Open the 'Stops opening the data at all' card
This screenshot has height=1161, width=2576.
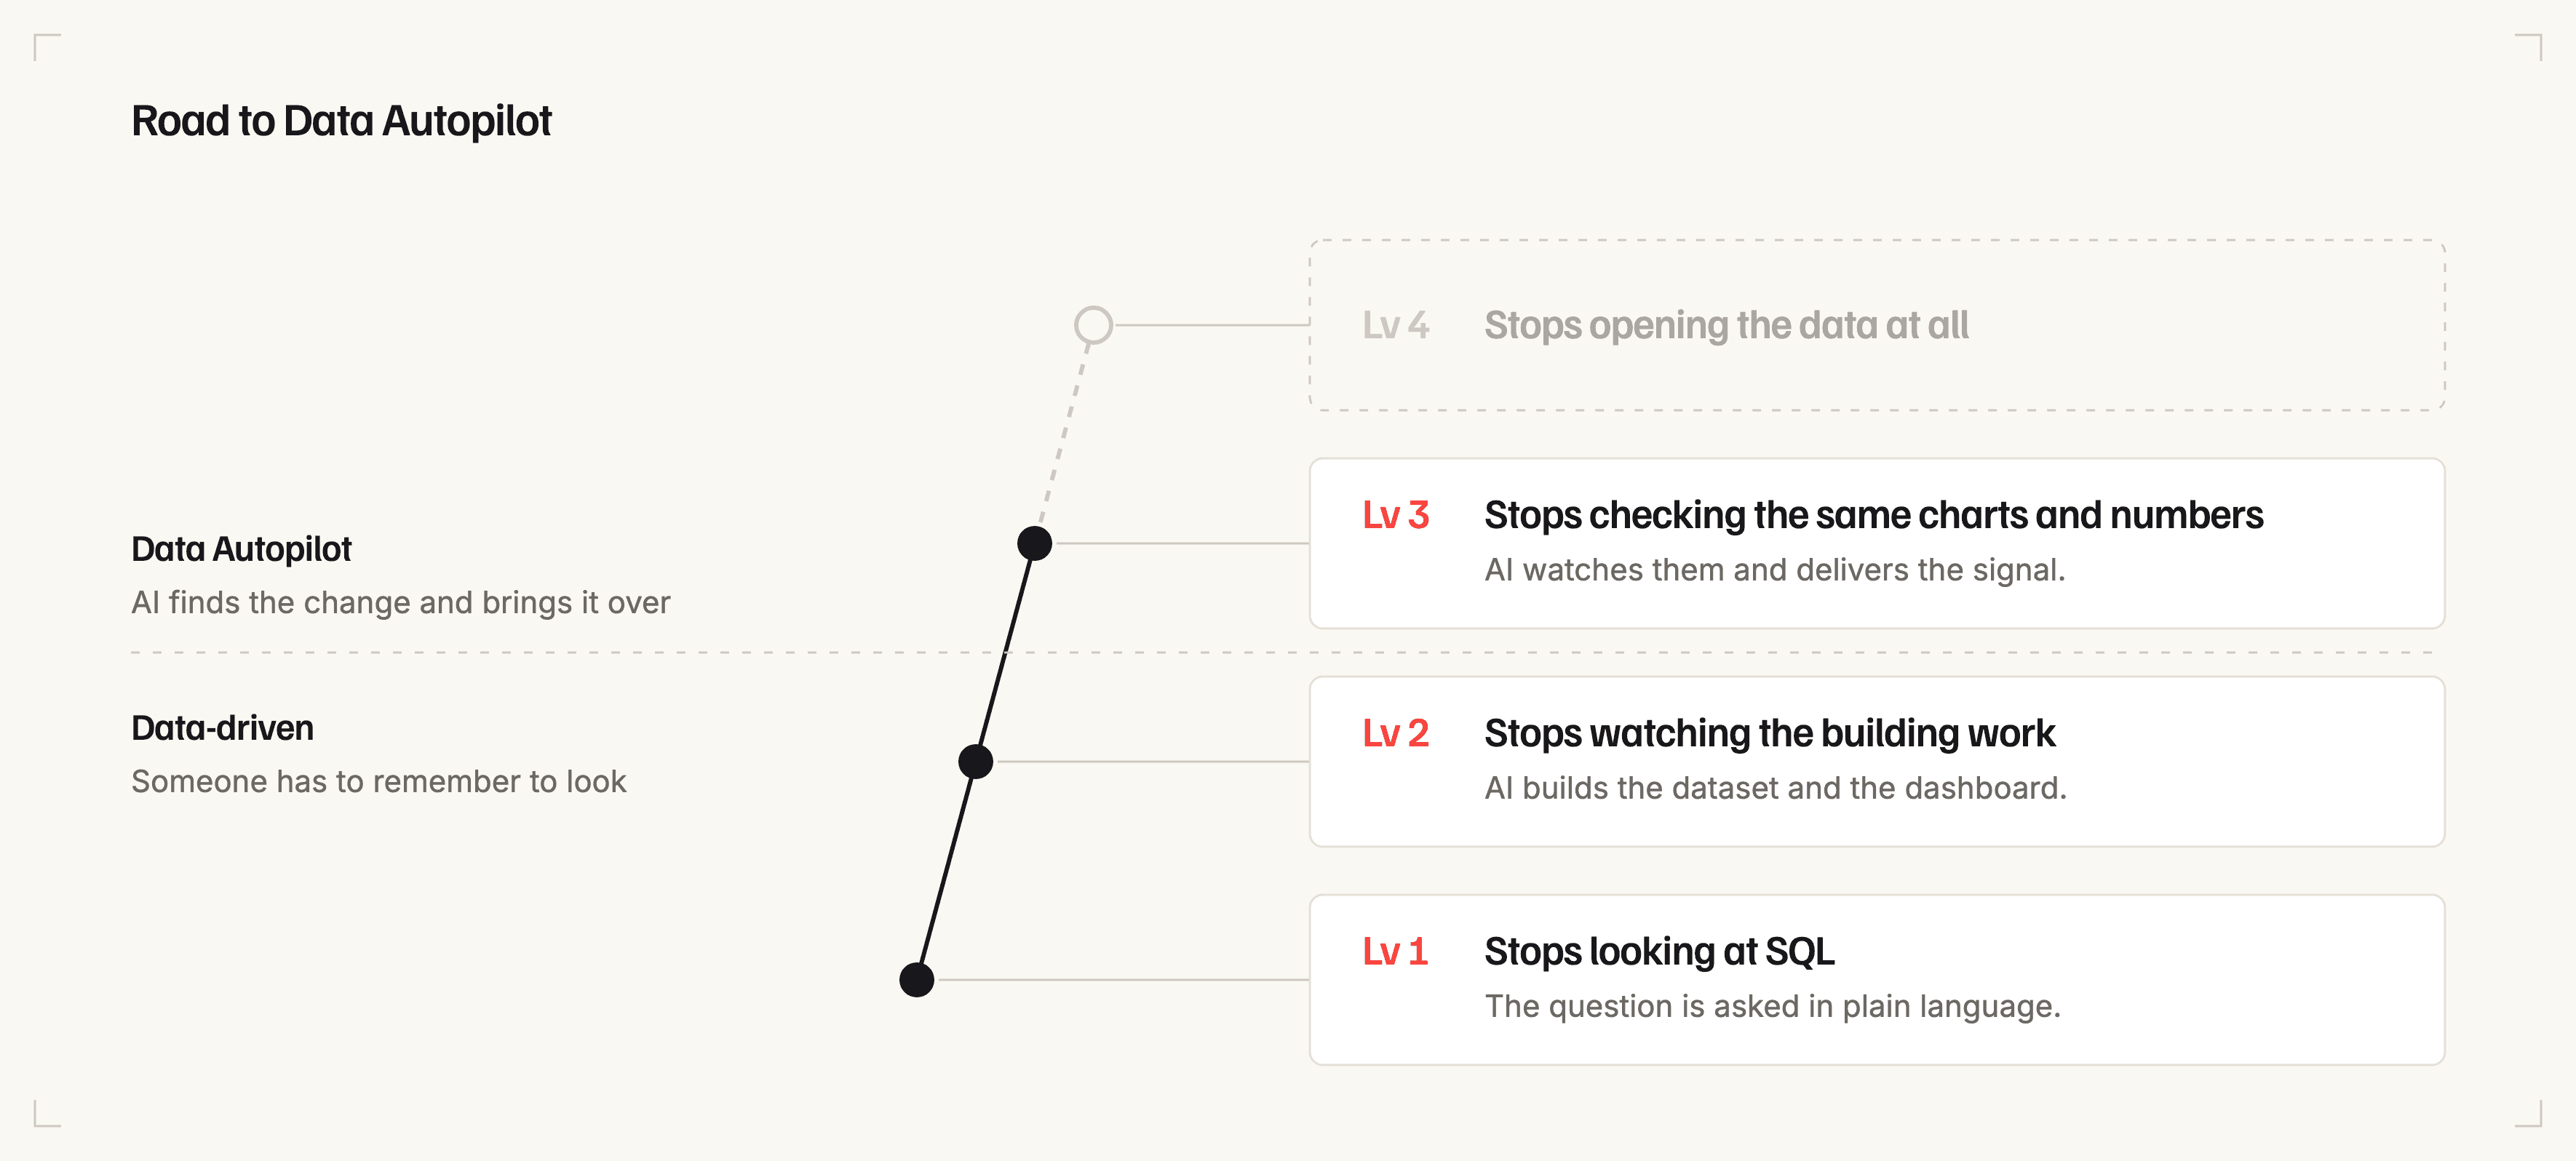pos(1877,325)
